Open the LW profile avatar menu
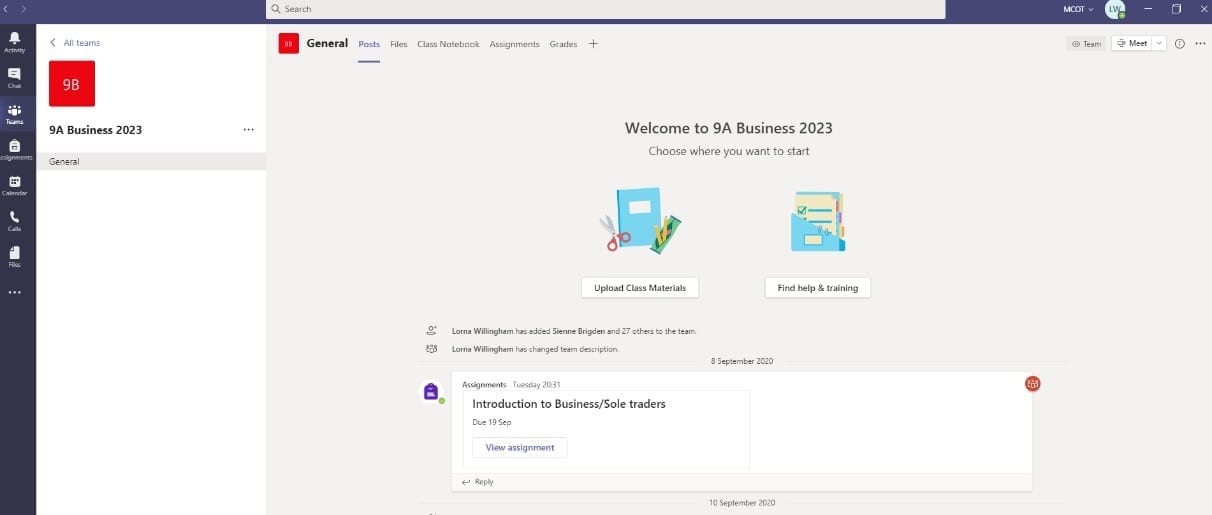Image resolution: width=1212 pixels, height=515 pixels. pyautogui.click(x=1115, y=9)
